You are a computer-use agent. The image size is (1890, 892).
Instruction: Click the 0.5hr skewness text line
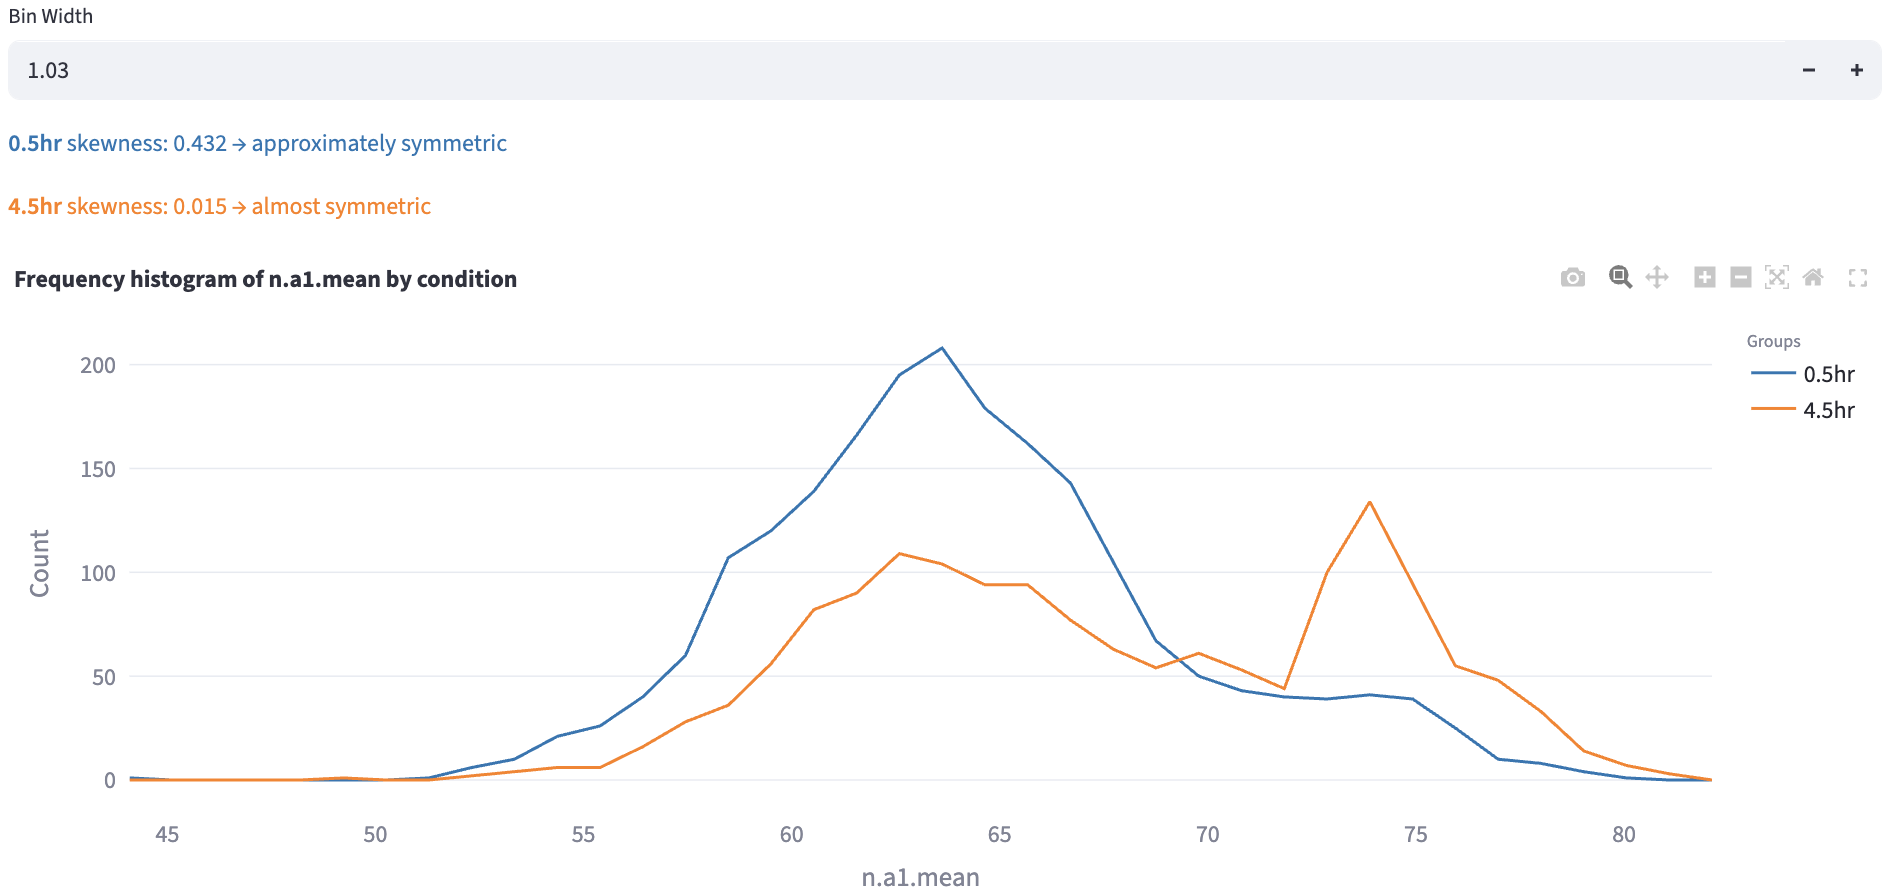[257, 143]
